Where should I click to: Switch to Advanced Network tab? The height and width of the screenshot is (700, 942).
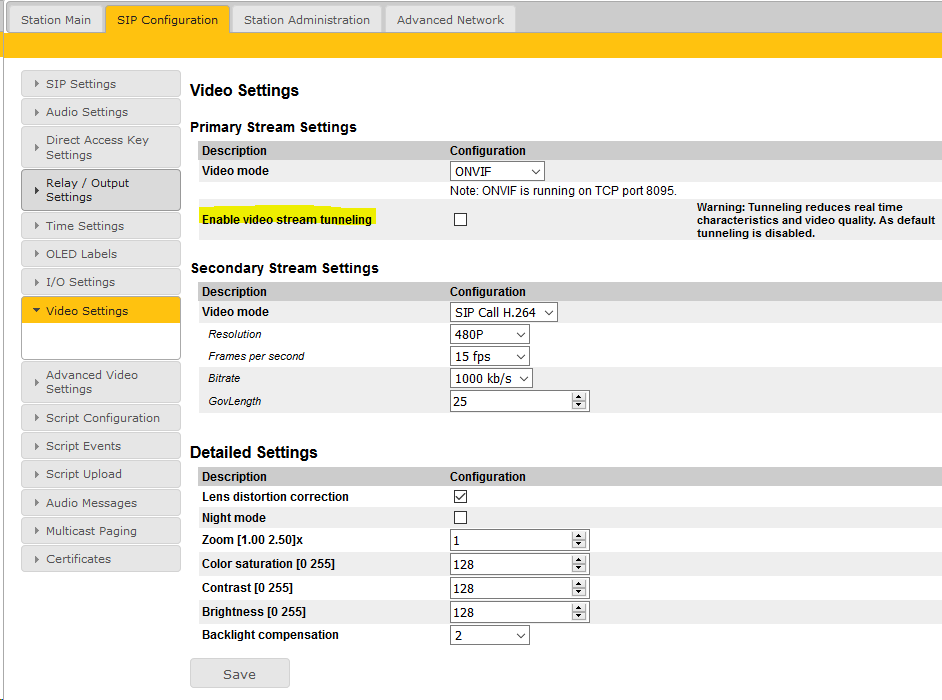(450, 20)
